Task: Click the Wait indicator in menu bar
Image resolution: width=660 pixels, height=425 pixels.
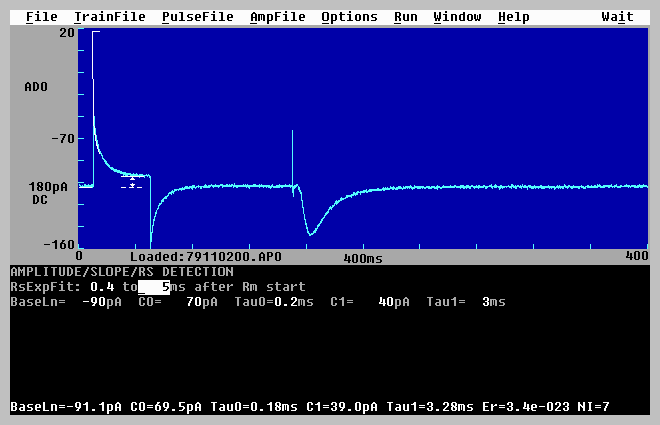Action: pyautogui.click(x=617, y=17)
